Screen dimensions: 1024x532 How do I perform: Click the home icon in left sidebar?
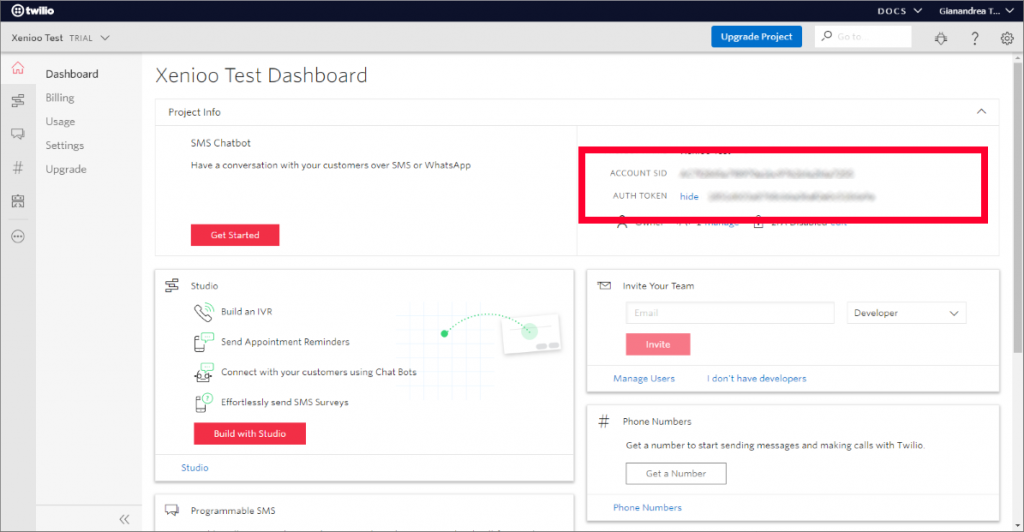point(17,69)
